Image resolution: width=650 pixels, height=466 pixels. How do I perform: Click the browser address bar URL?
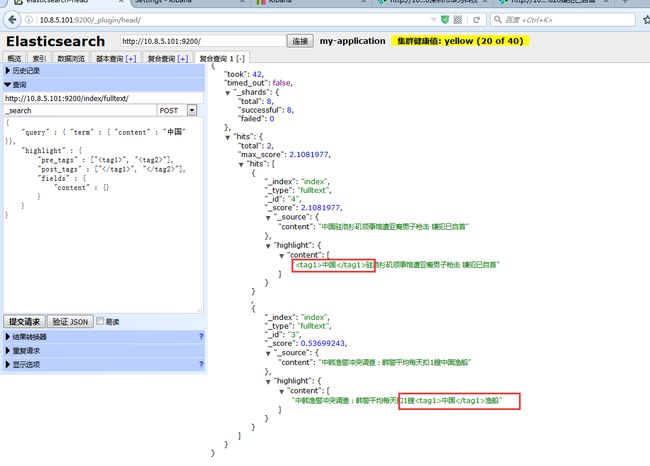[90, 20]
